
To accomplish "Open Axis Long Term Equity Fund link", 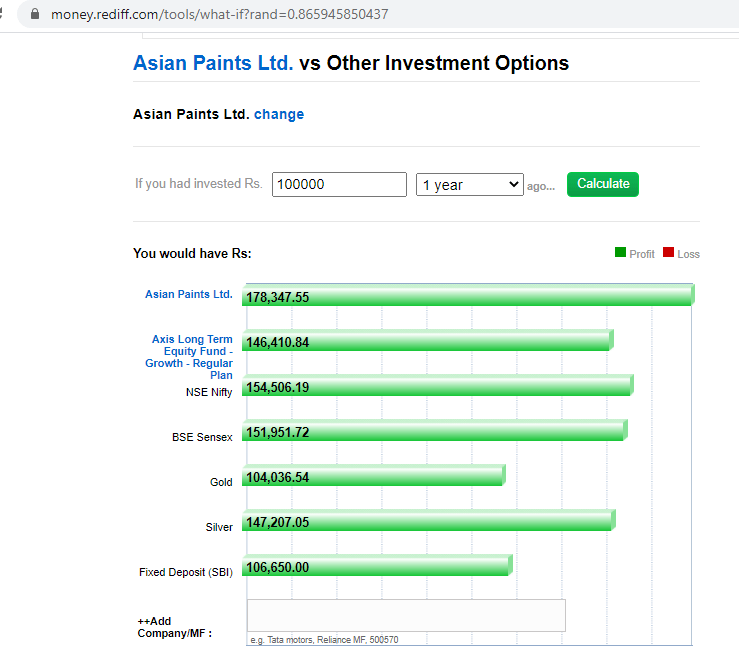I will [x=189, y=357].
